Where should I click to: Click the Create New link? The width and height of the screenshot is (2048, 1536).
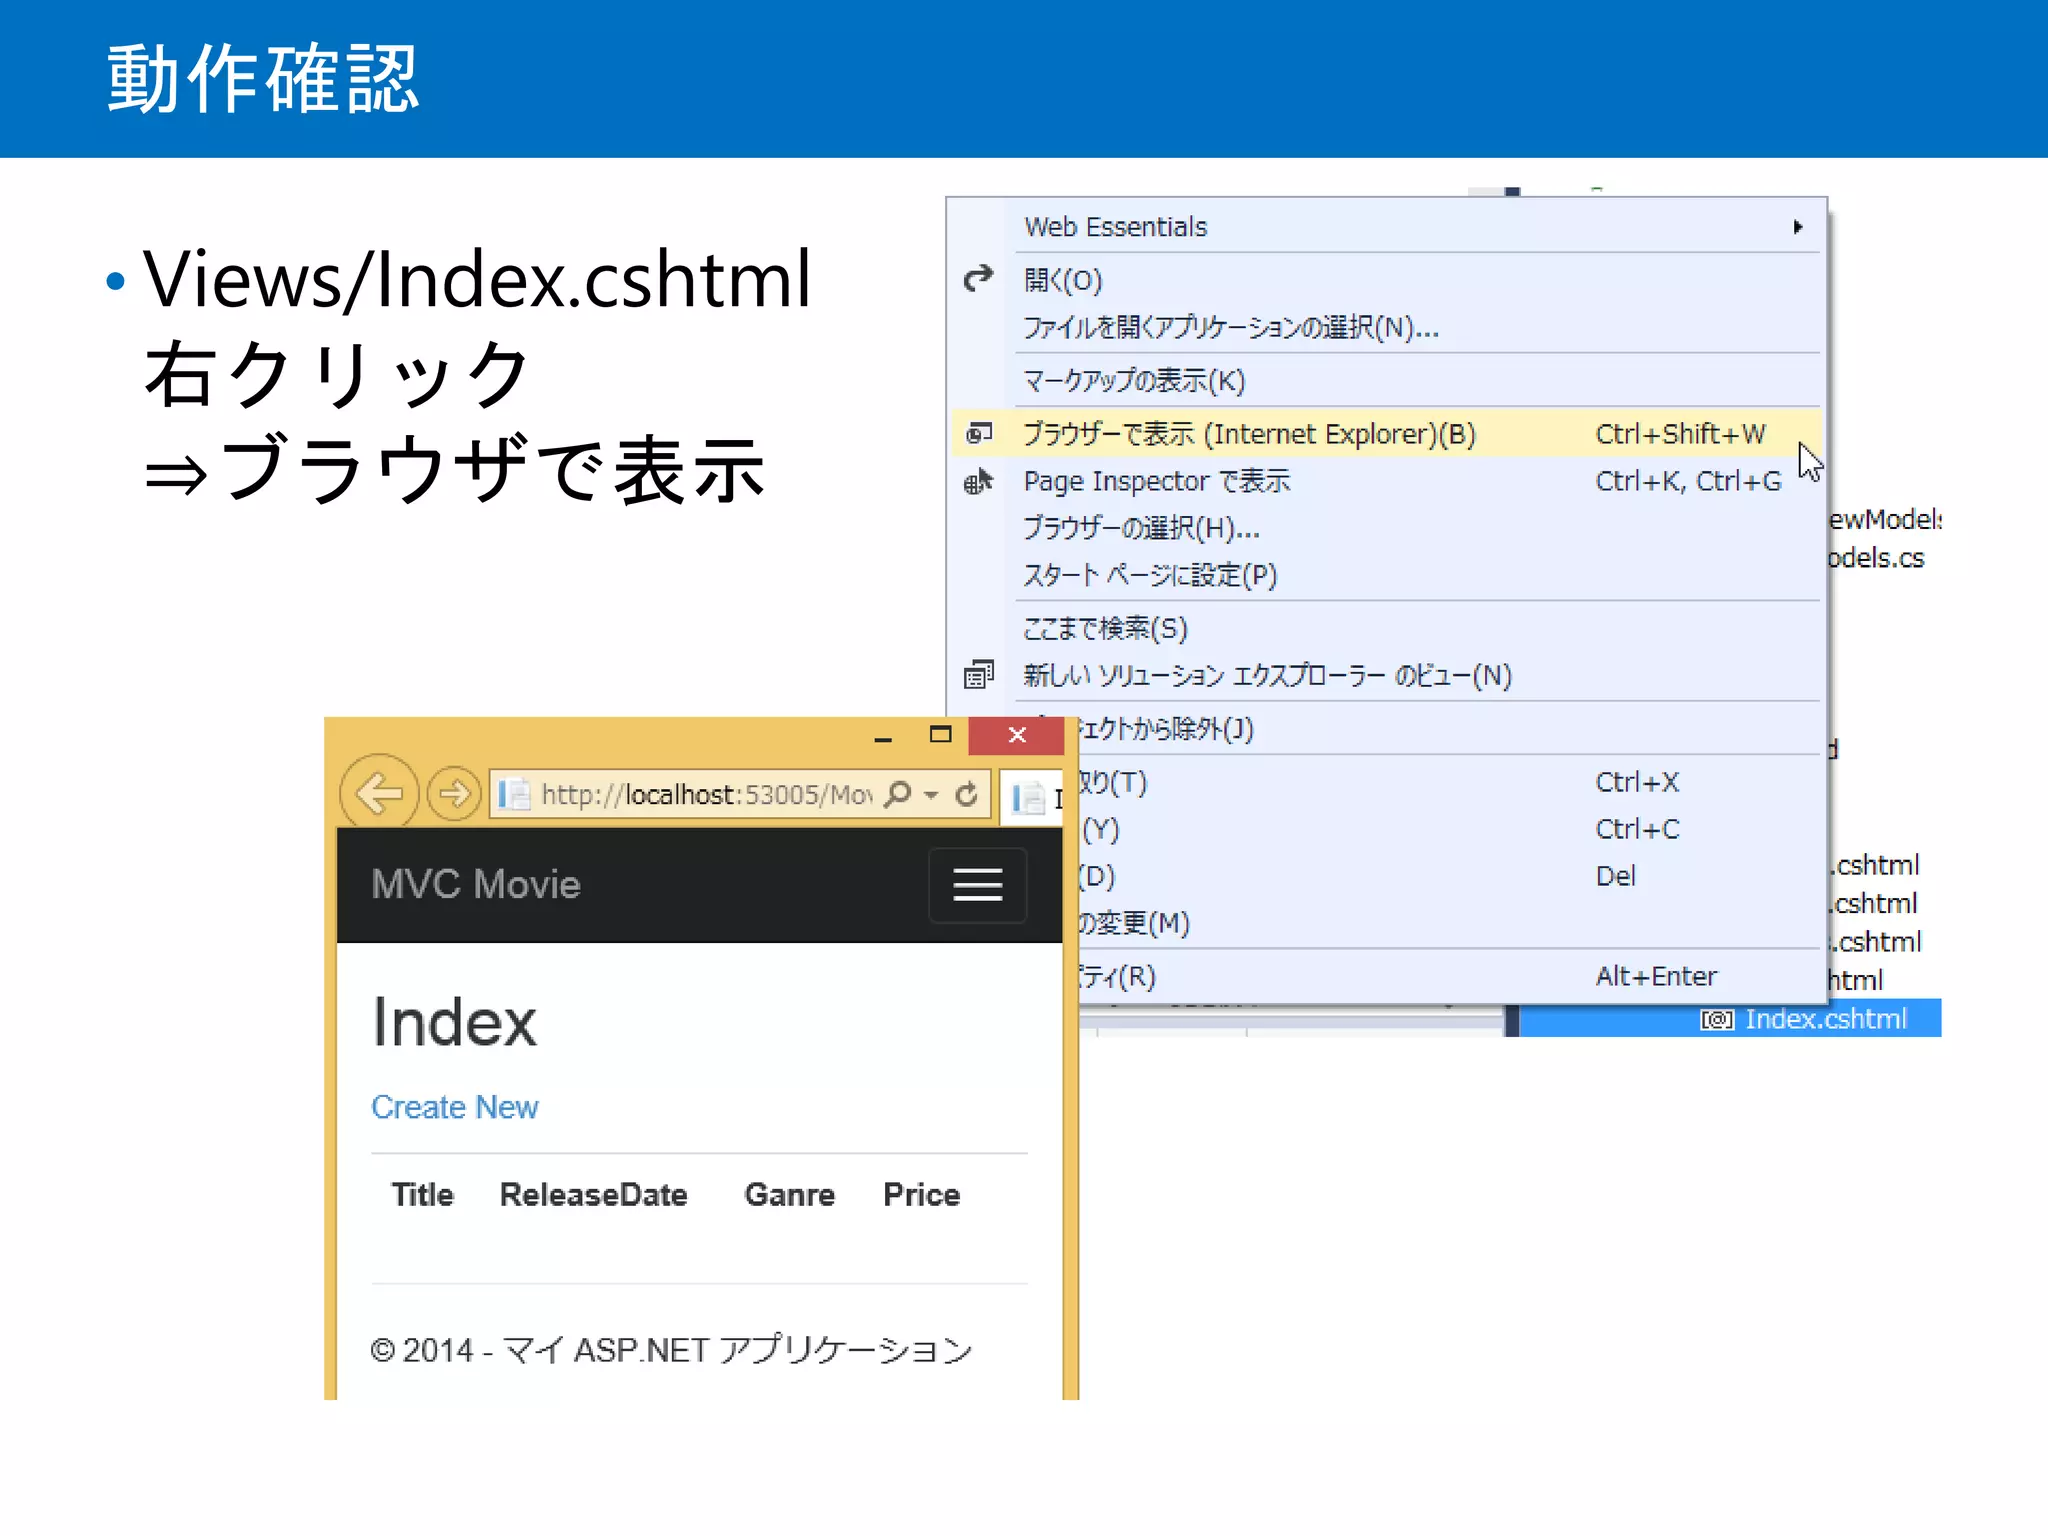[455, 1107]
